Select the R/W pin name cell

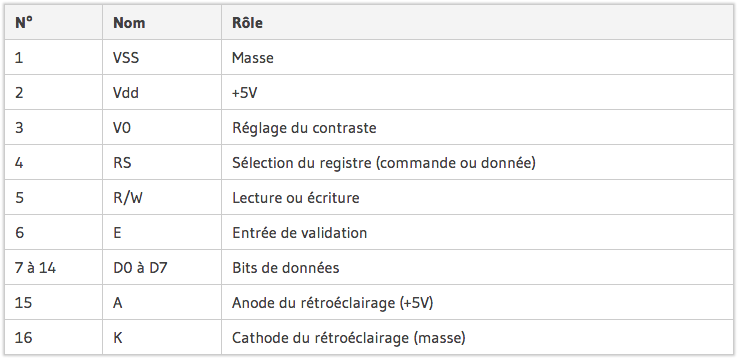coord(162,197)
